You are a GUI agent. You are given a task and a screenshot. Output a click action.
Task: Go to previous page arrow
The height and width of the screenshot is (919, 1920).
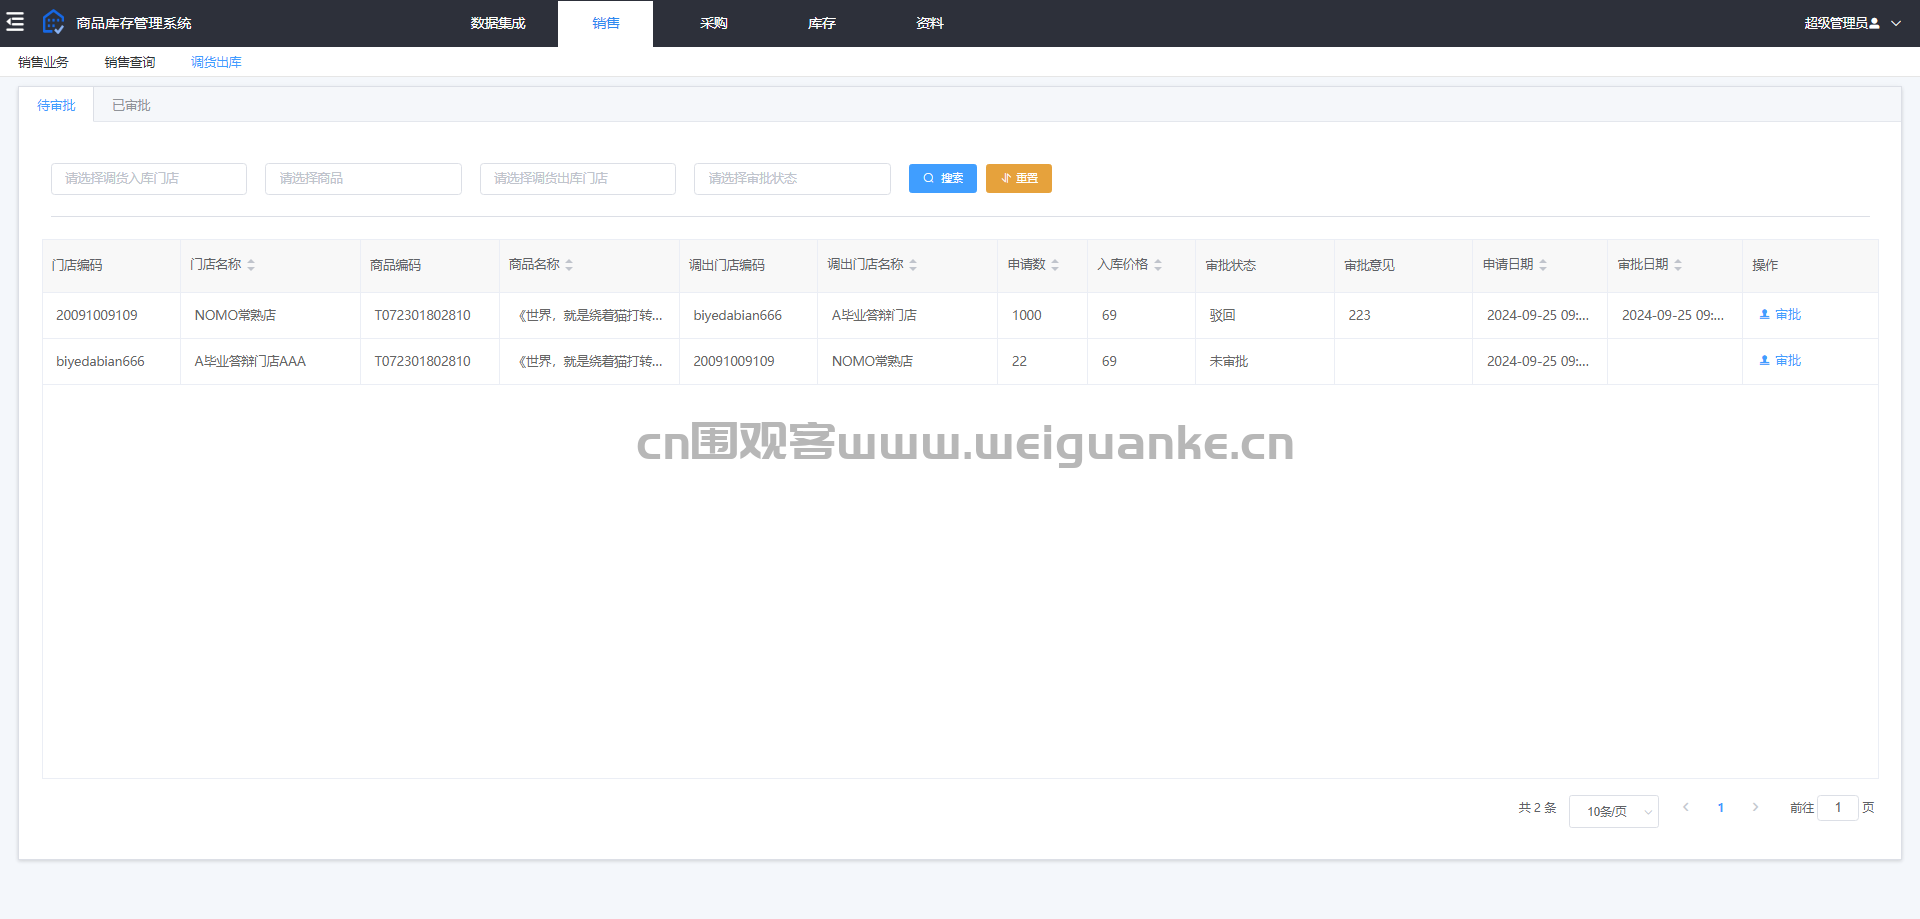[x=1686, y=807]
